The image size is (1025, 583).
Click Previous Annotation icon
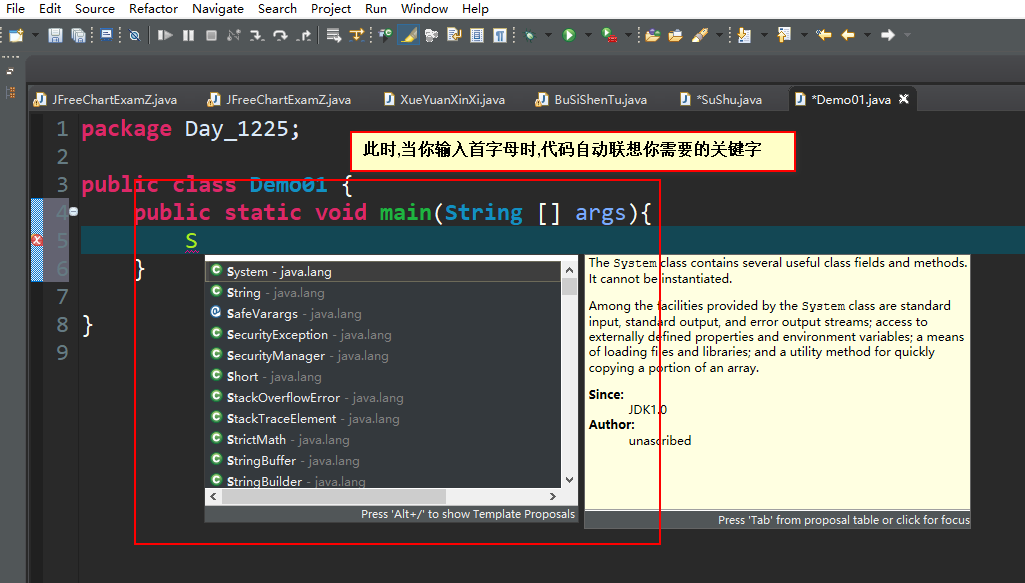(x=784, y=35)
